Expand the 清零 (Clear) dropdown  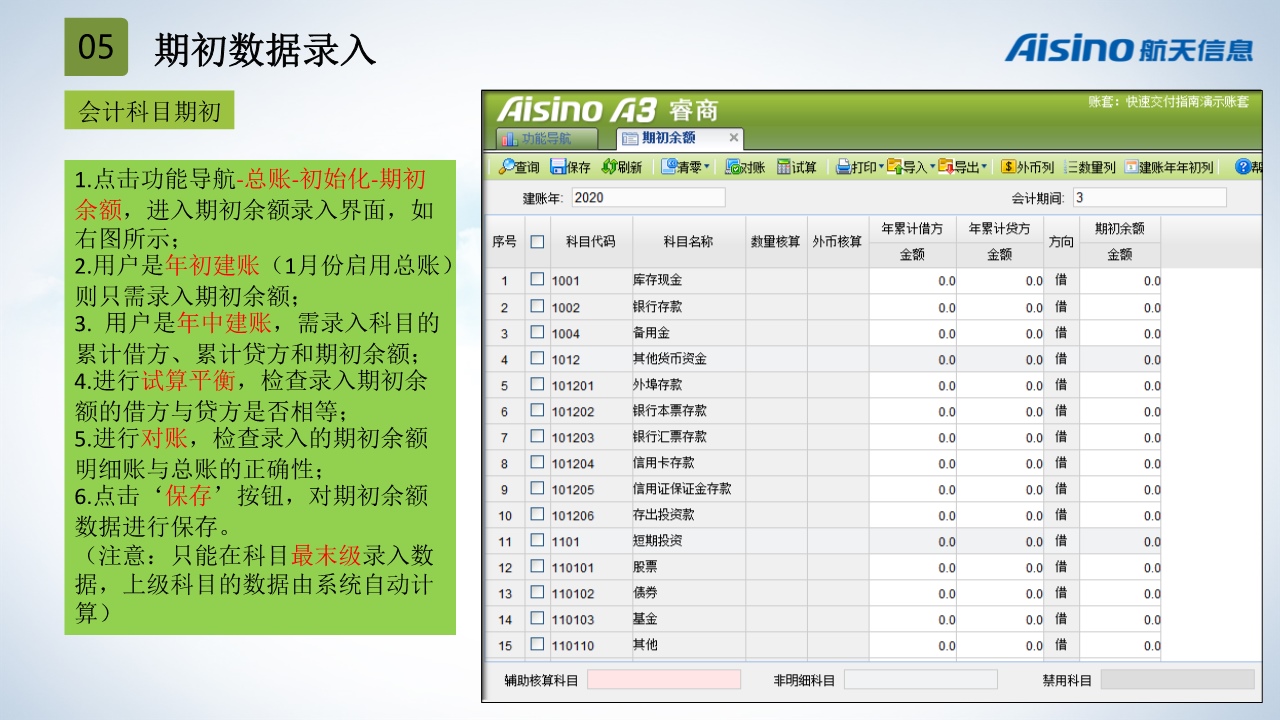point(707,167)
